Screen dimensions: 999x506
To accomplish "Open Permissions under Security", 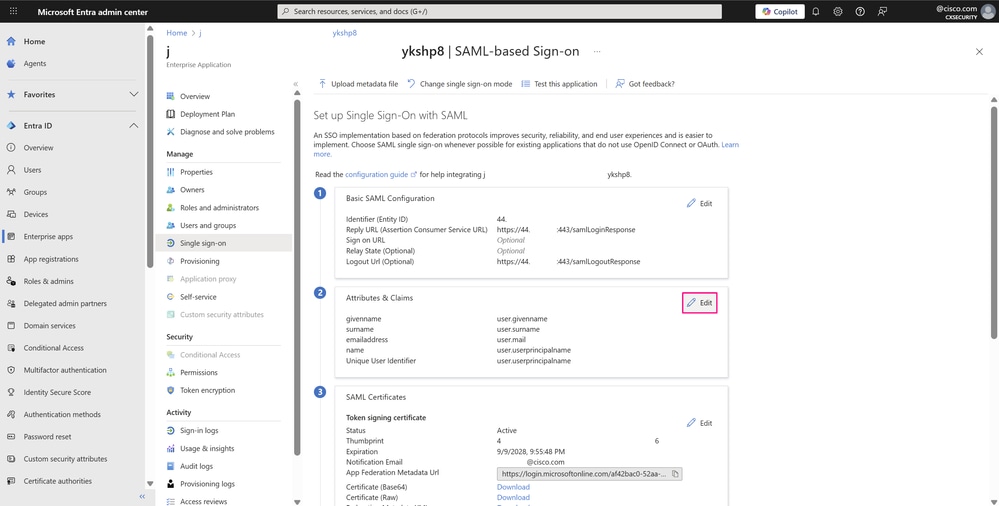I will coord(199,372).
